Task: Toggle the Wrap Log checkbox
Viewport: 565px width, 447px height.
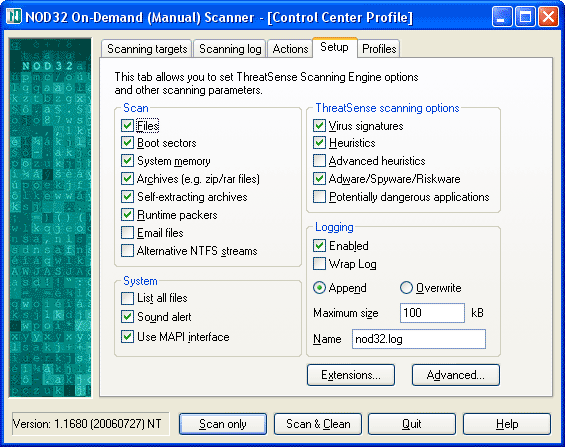Action: click(319, 264)
